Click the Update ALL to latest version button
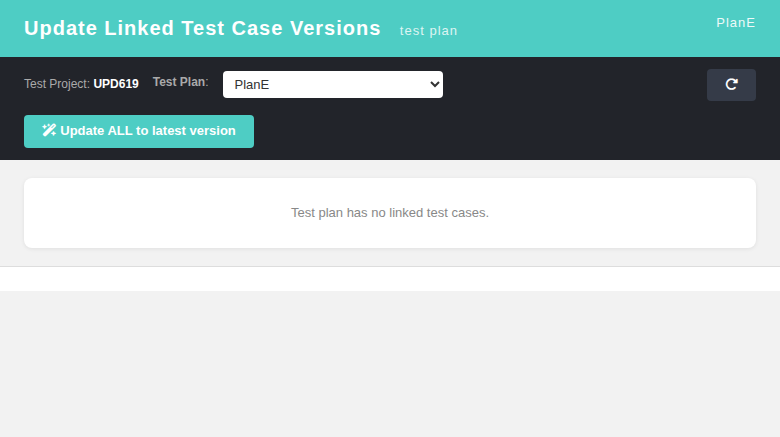The width and height of the screenshot is (780, 437). click(139, 131)
